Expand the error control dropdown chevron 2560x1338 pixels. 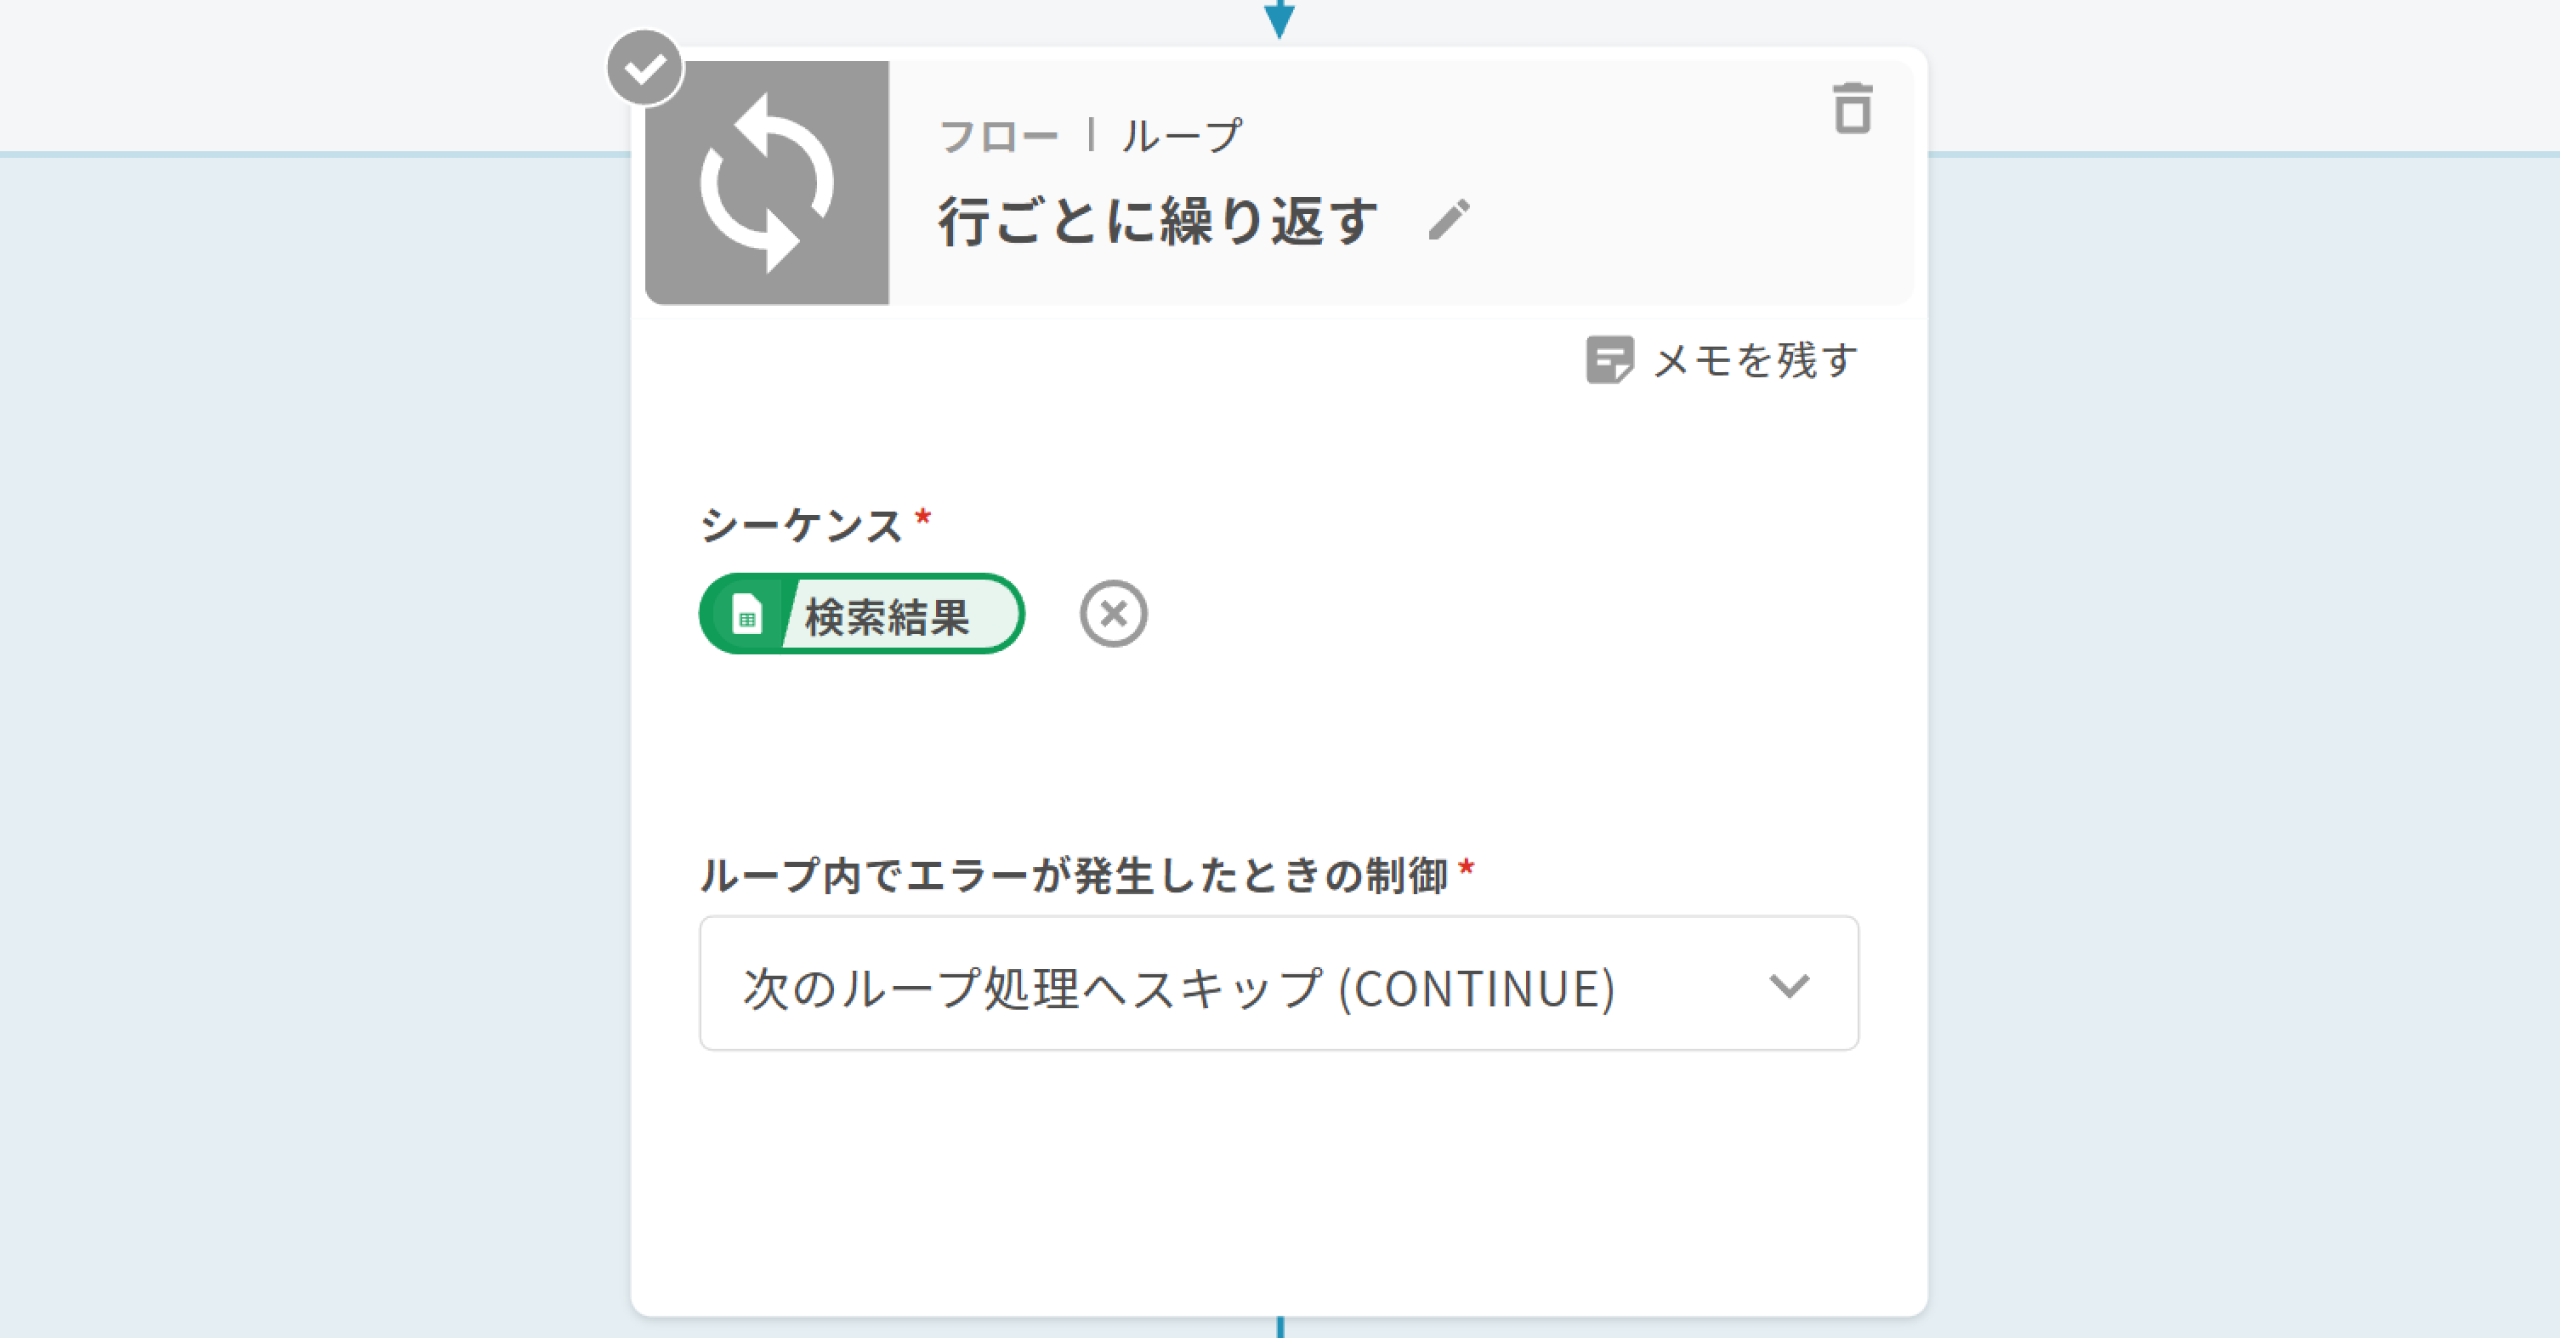coord(1789,986)
